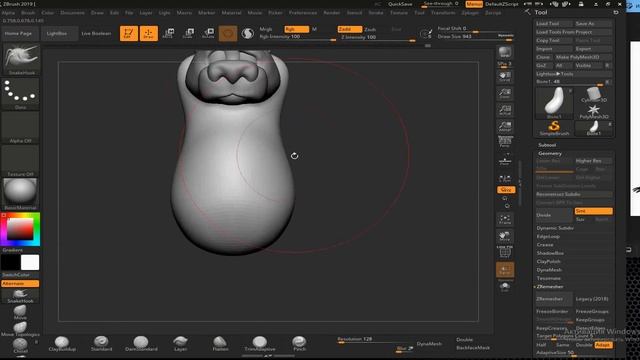Select the ClayBuildup brush
The width and height of the screenshot is (640, 360).
coord(62,343)
